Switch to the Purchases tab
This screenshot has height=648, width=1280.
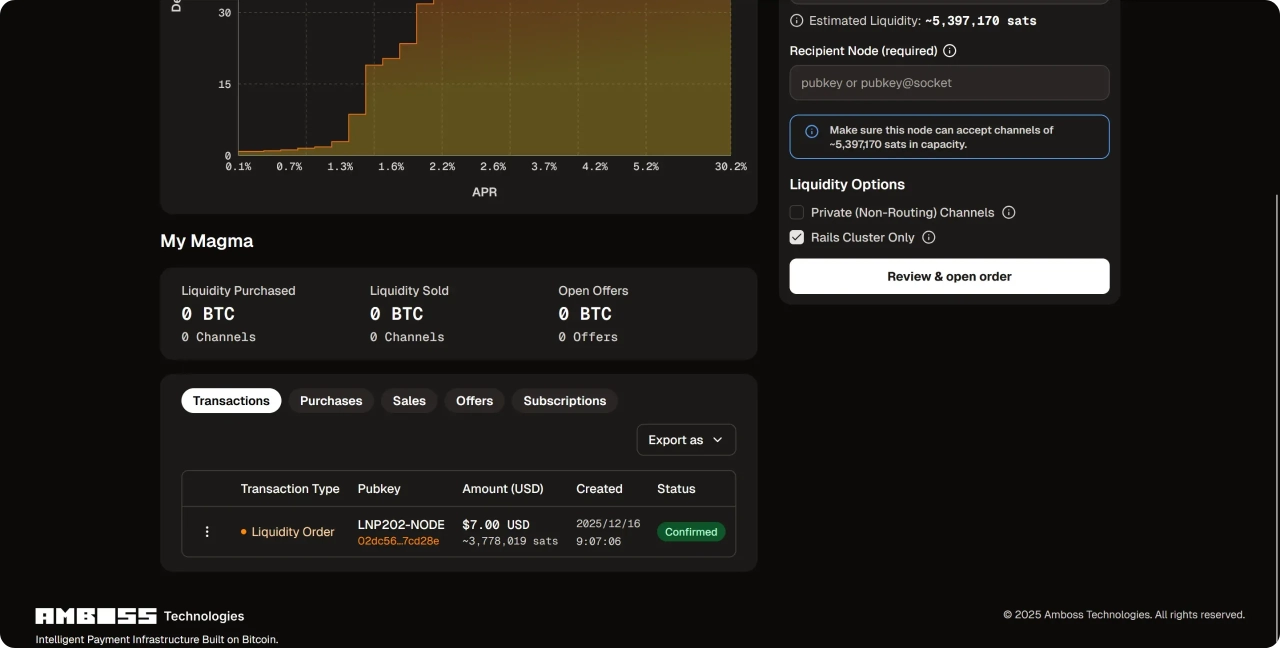(331, 401)
